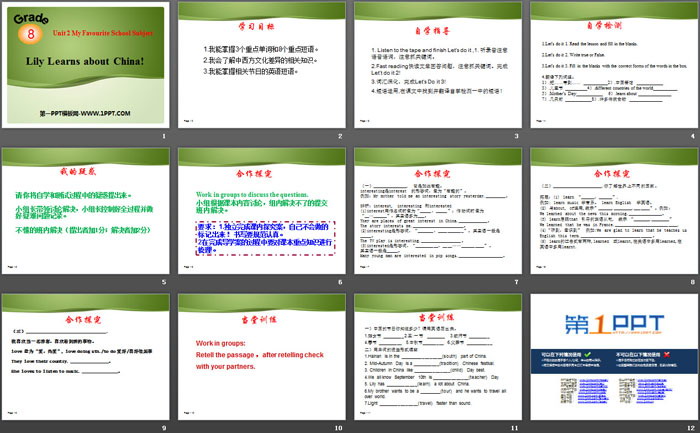The width and height of the screenshot is (700, 433).
Task: Select slide 12 with 第1PPT logo
Action: 614,357
